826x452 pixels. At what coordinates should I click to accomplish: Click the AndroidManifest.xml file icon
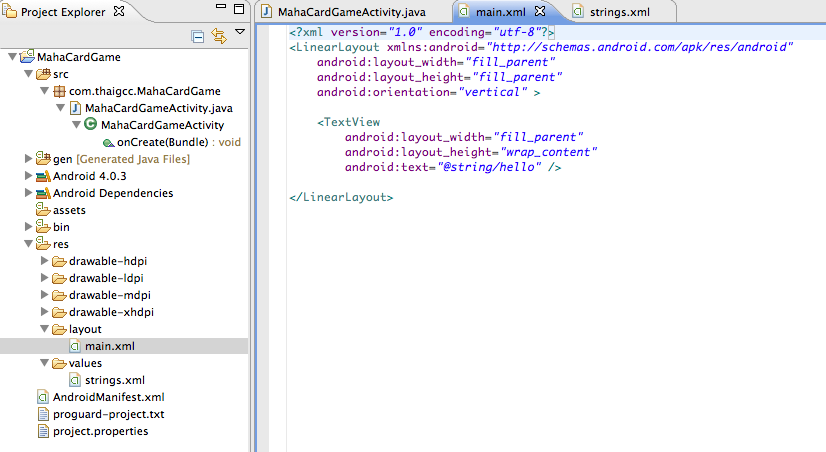coord(43,397)
